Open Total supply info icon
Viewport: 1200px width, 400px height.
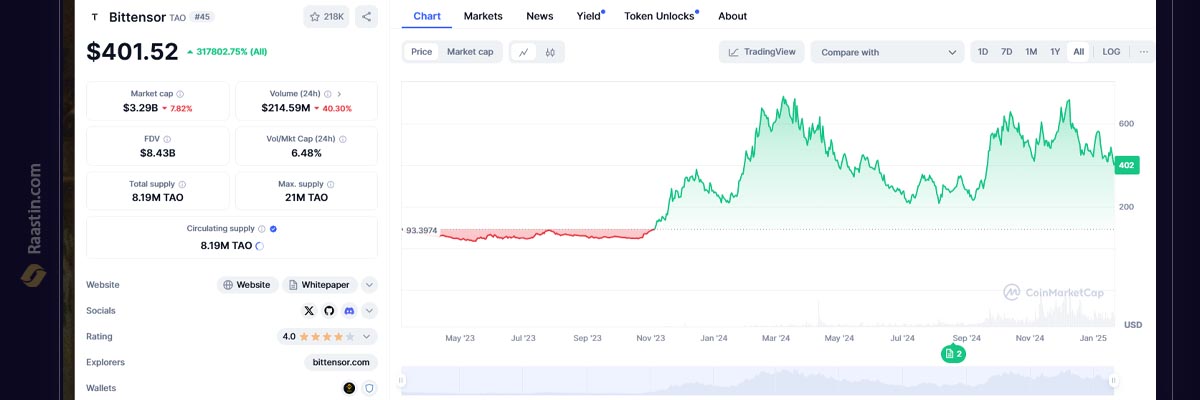[x=182, y=184]
